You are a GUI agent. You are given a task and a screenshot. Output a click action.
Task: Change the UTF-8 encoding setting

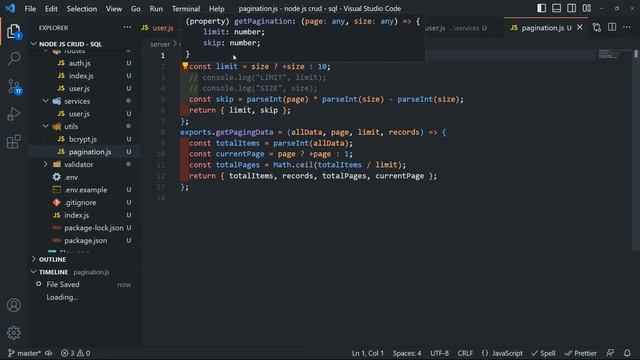pyautogui.click(x=440, y=353)
